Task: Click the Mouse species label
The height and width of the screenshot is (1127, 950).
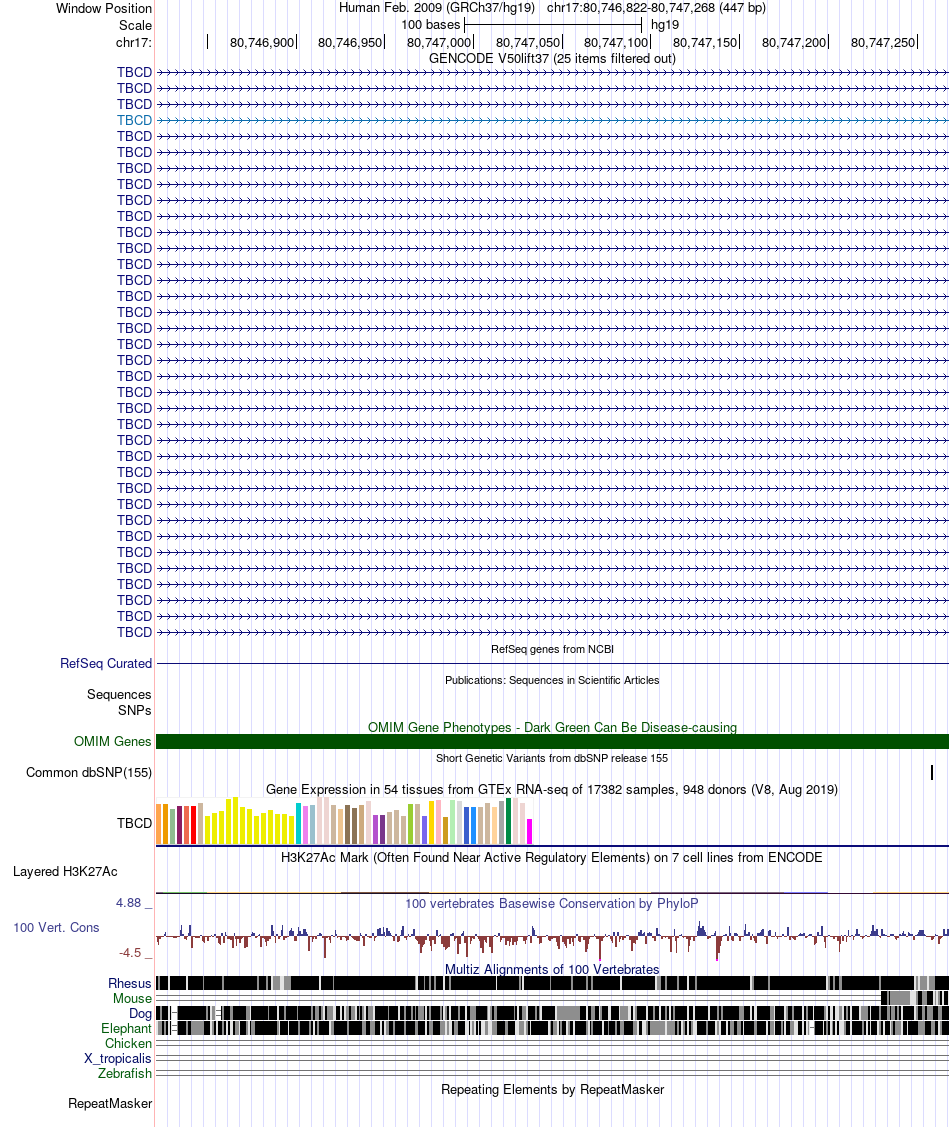Action: click(x=132, y=998)
